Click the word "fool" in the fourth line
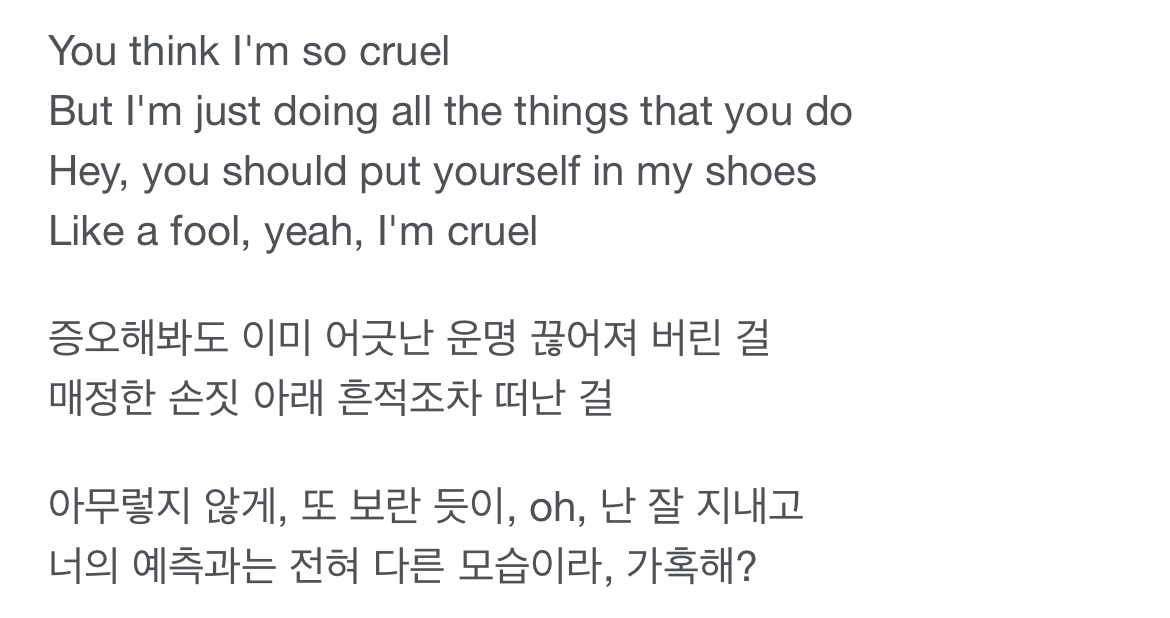1170x618 pixels. coord(208,232)
